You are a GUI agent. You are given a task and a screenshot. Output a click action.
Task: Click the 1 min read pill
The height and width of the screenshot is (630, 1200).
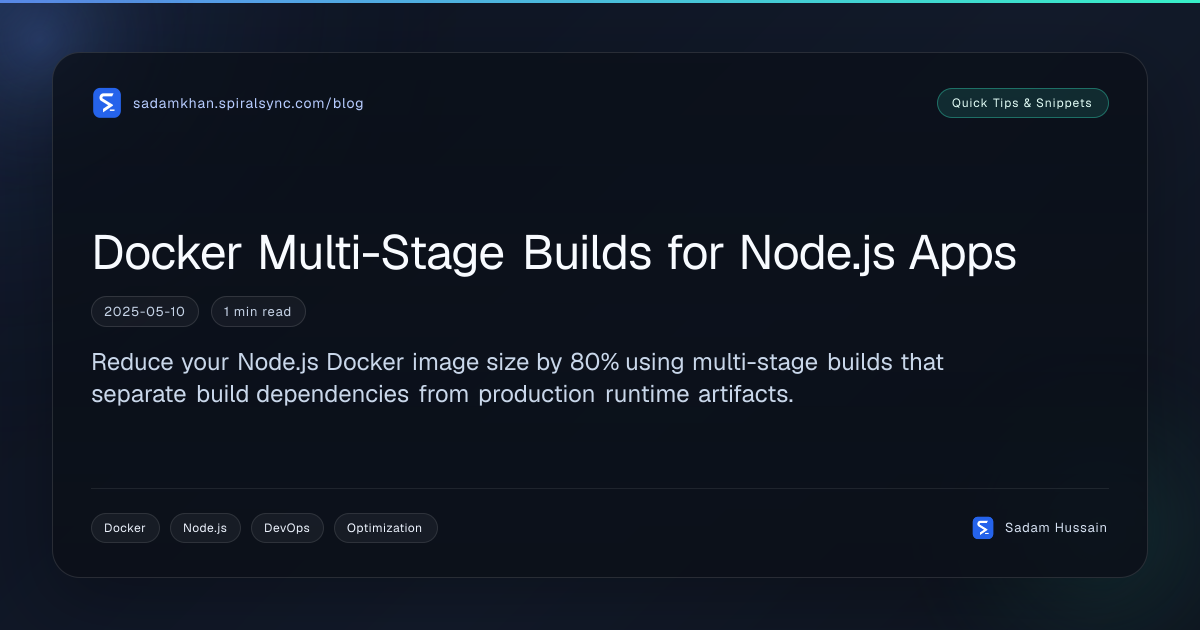coord(258,312)
